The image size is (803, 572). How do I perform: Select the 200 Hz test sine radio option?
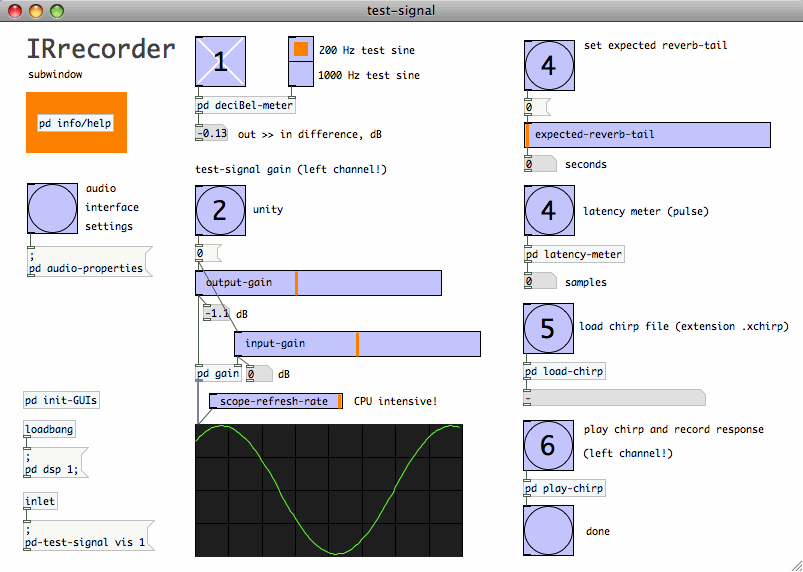(x=300, y=49)
